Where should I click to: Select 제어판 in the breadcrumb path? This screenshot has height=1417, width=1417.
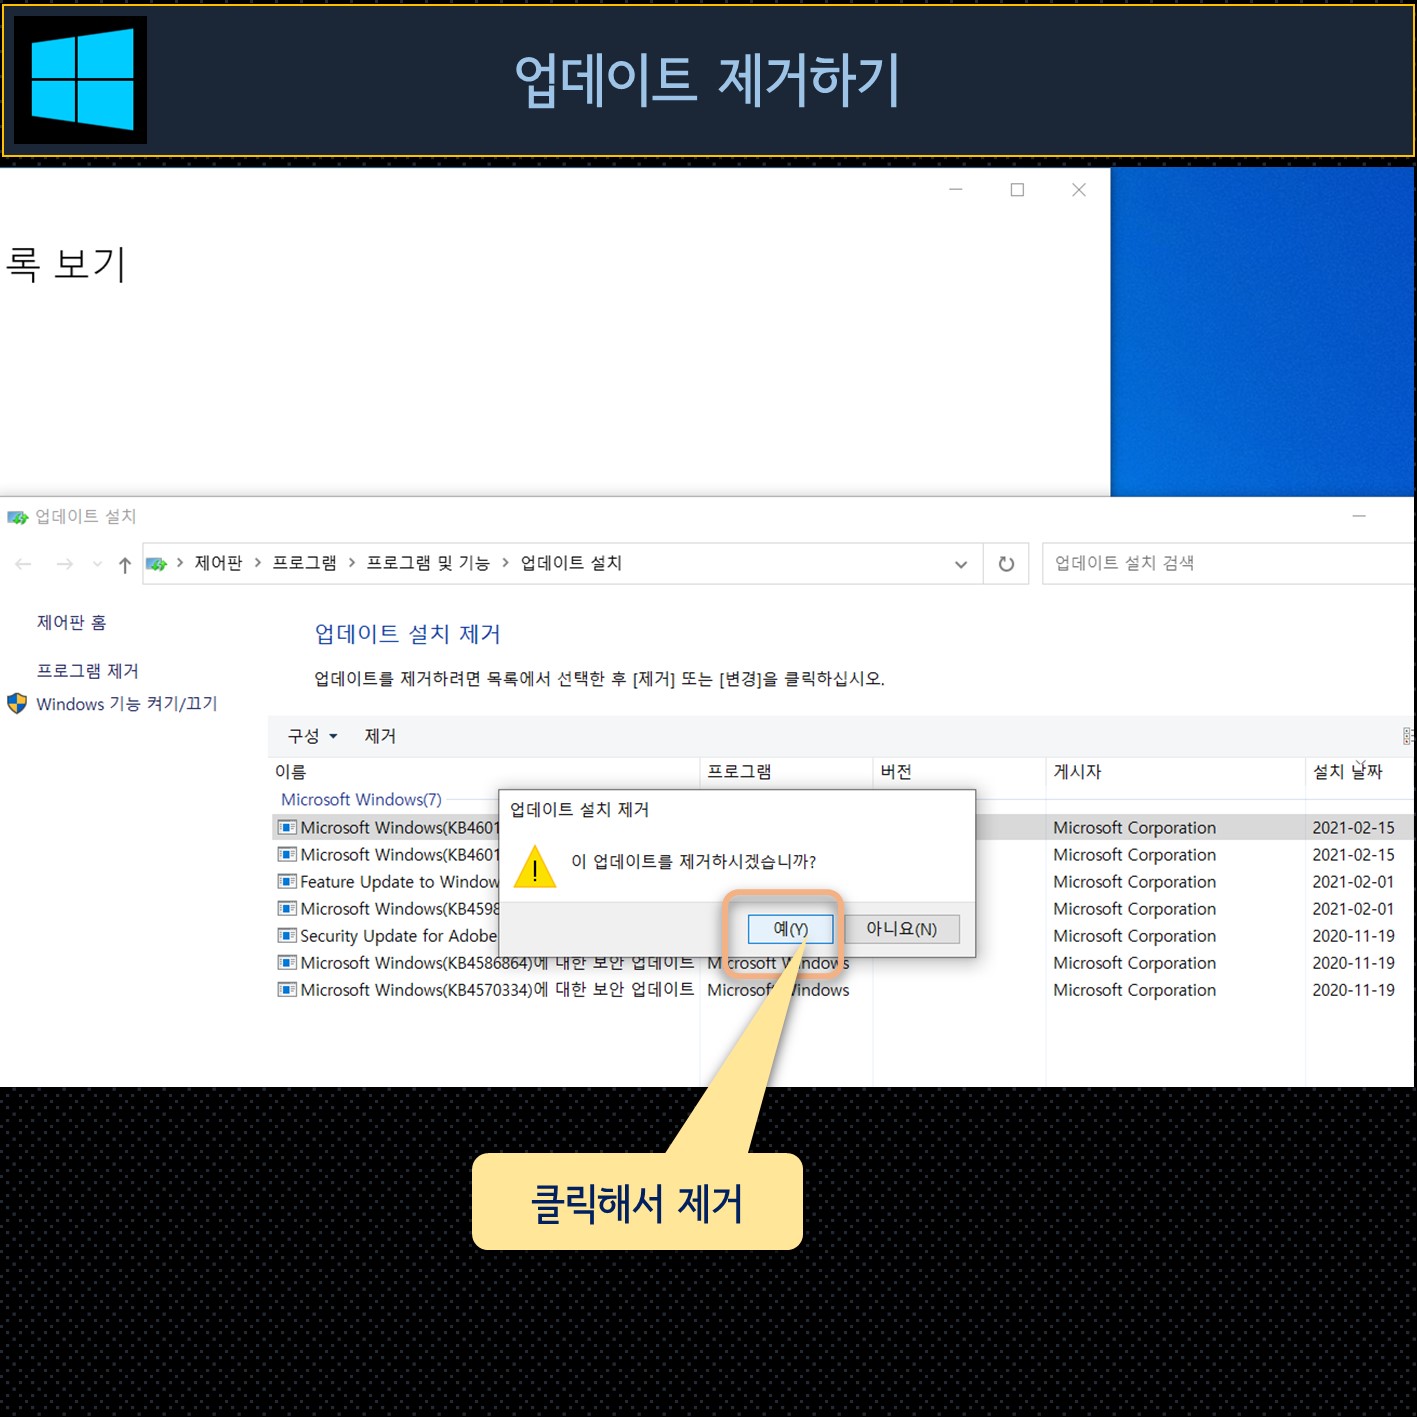[x=218, y=563]
